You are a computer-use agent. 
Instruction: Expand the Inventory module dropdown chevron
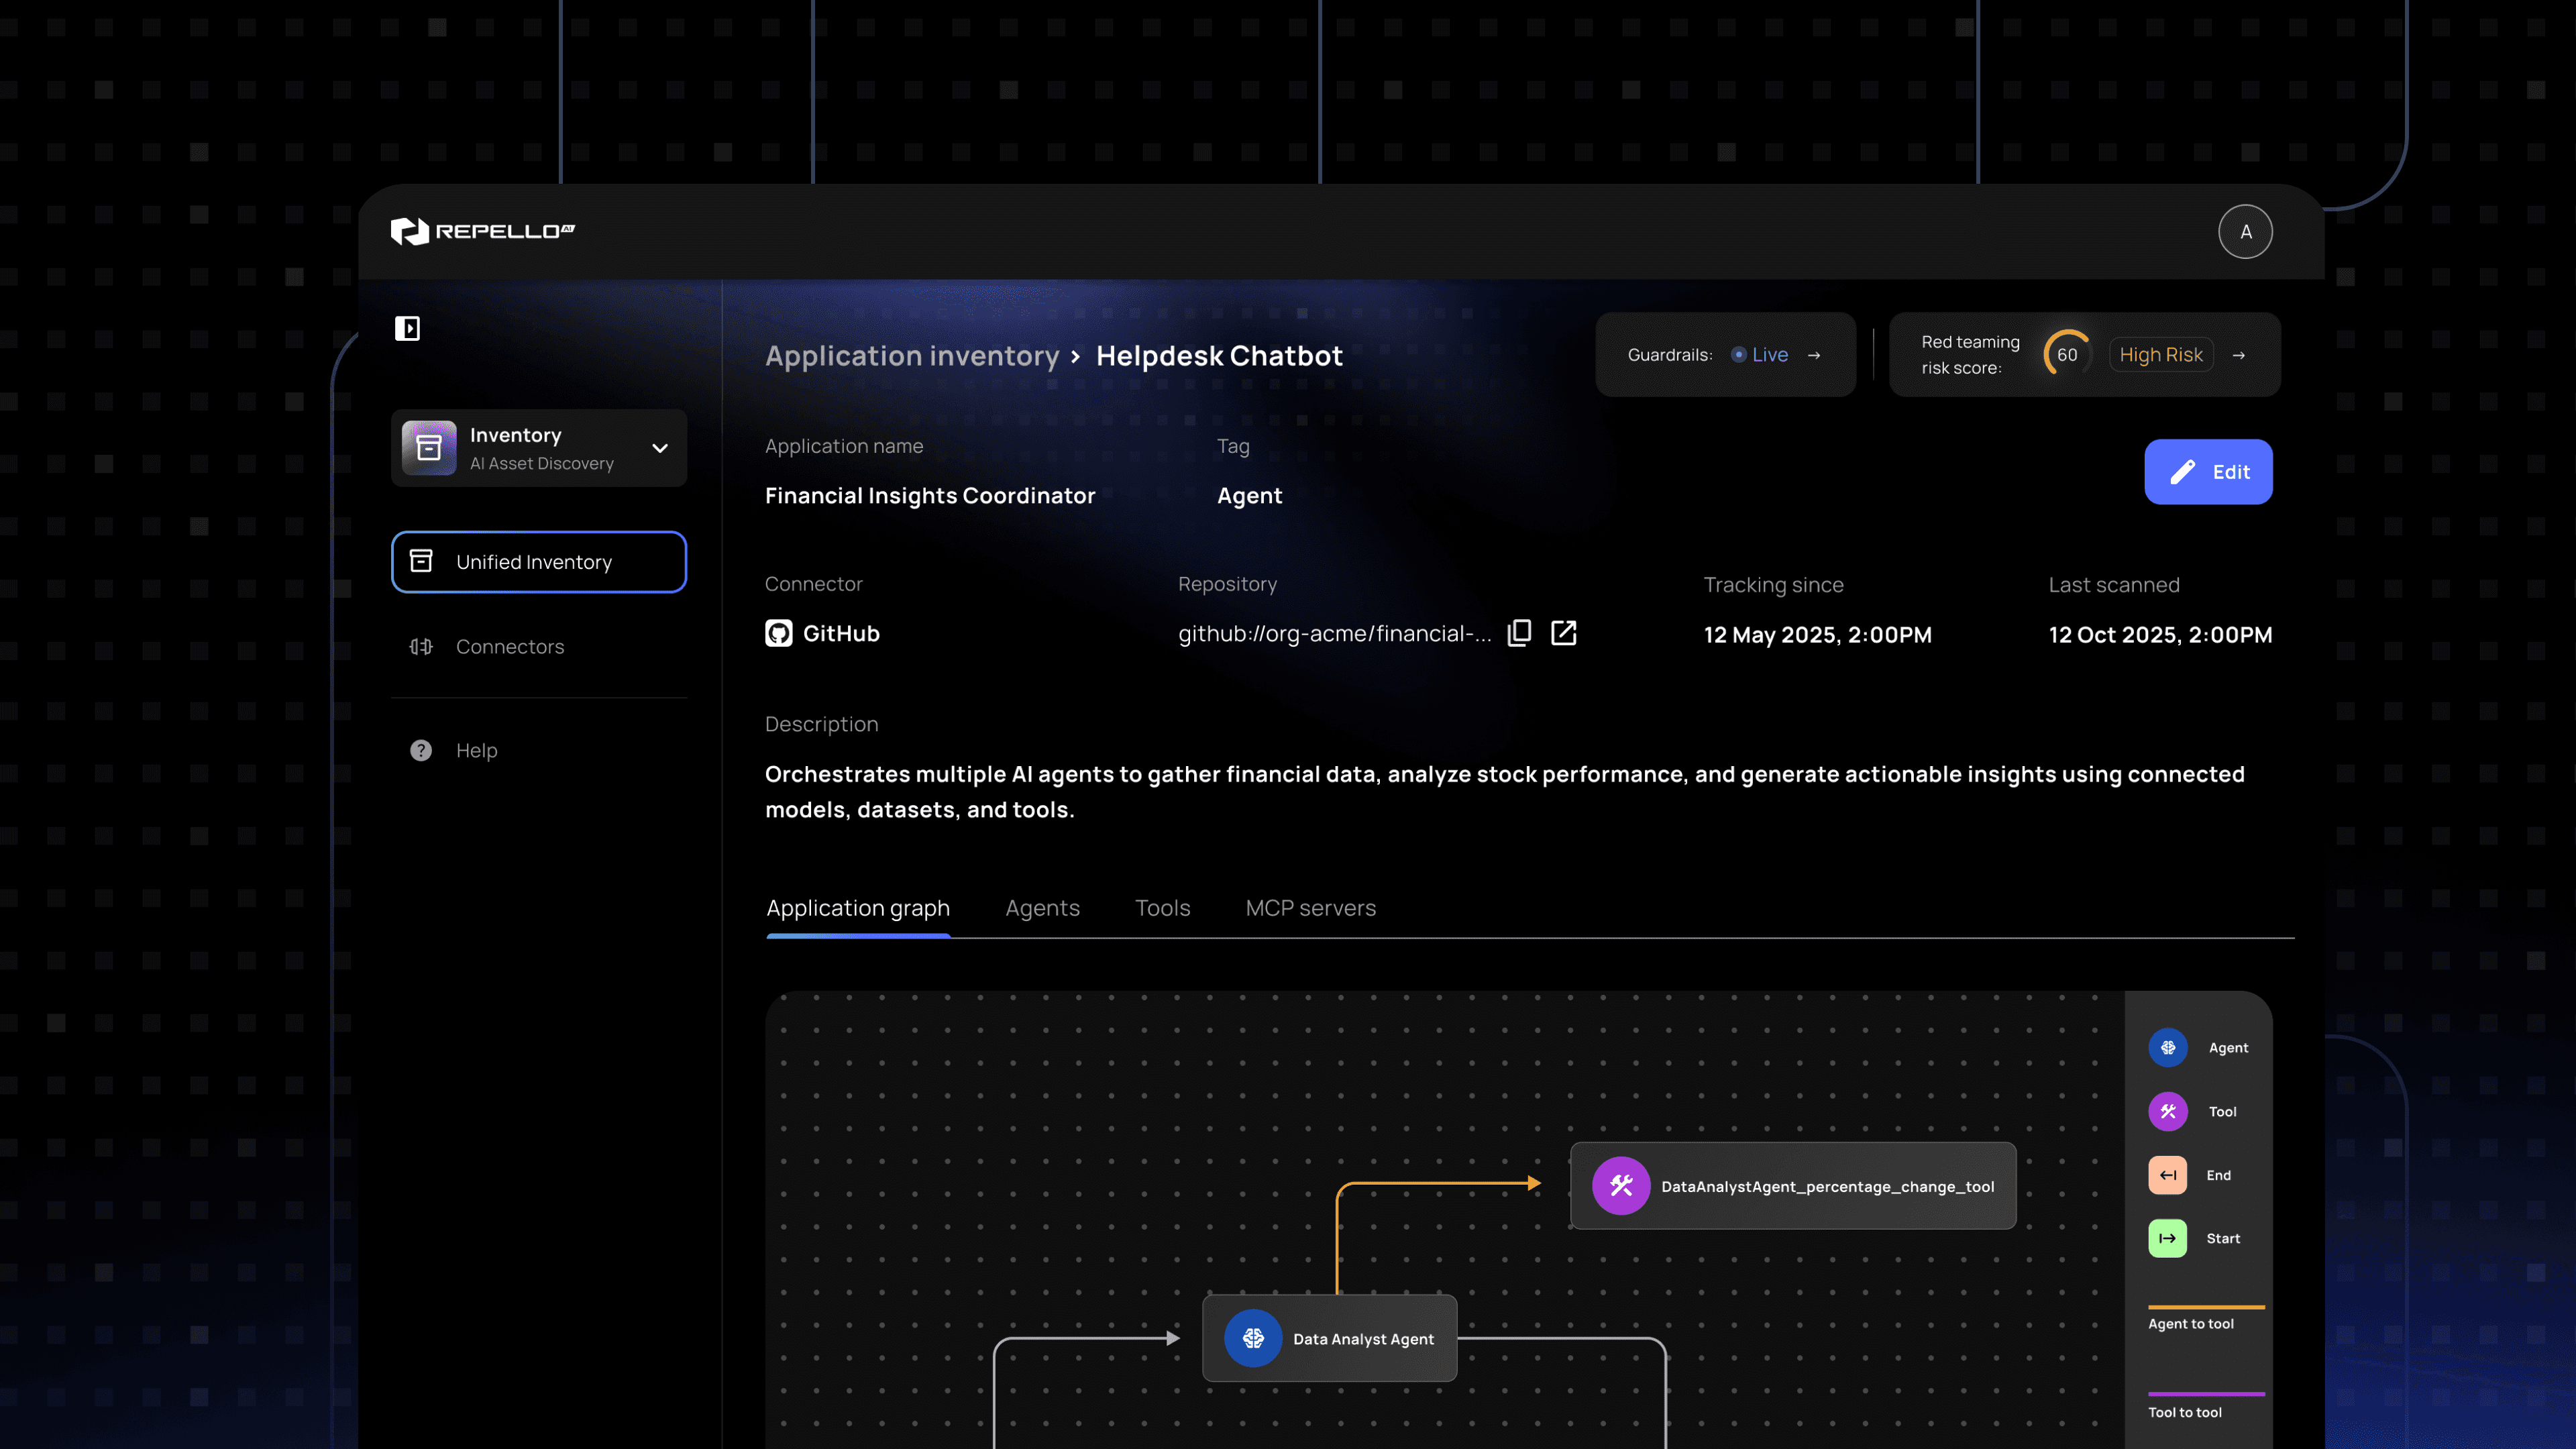[660, 448]
